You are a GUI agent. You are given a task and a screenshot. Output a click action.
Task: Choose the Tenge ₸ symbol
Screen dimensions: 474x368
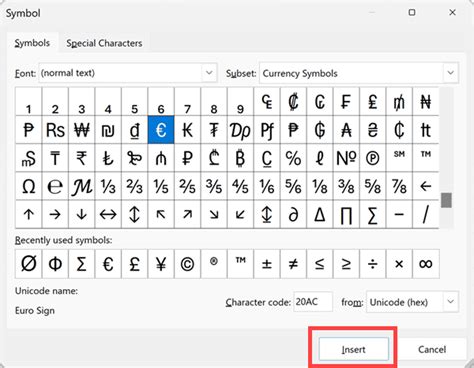pos(55,158)
